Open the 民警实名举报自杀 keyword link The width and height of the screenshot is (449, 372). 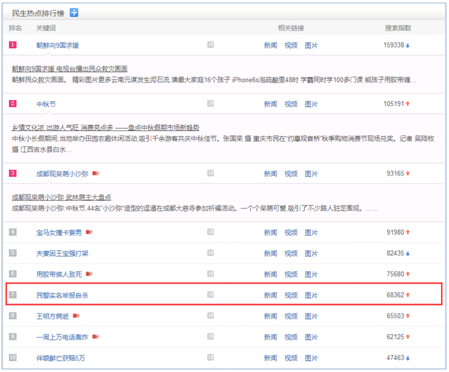tap(62, 295)
